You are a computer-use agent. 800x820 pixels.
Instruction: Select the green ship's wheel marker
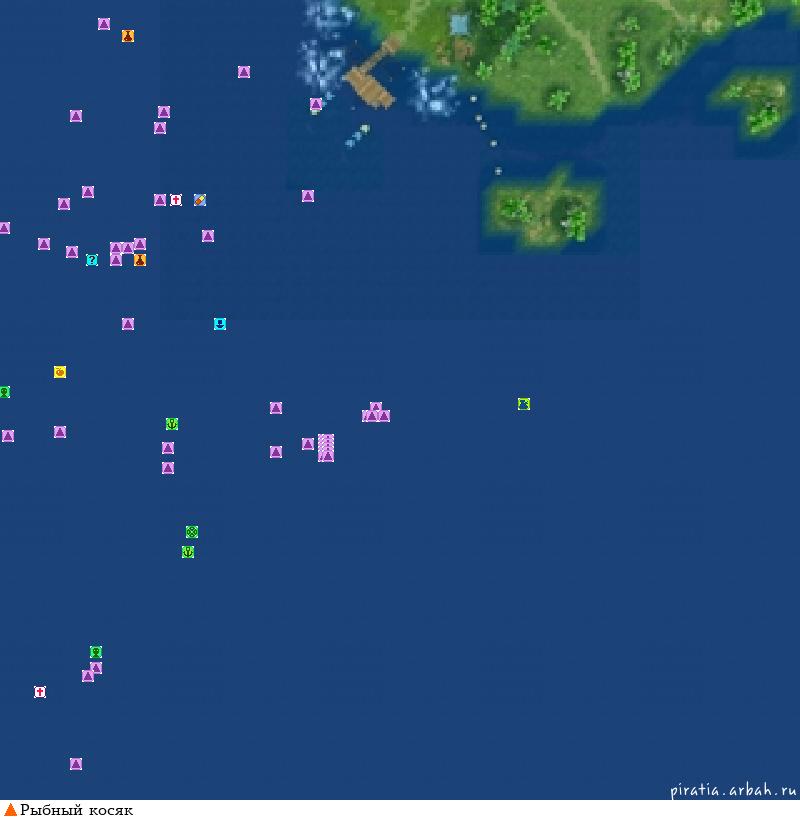coord(192,532)
